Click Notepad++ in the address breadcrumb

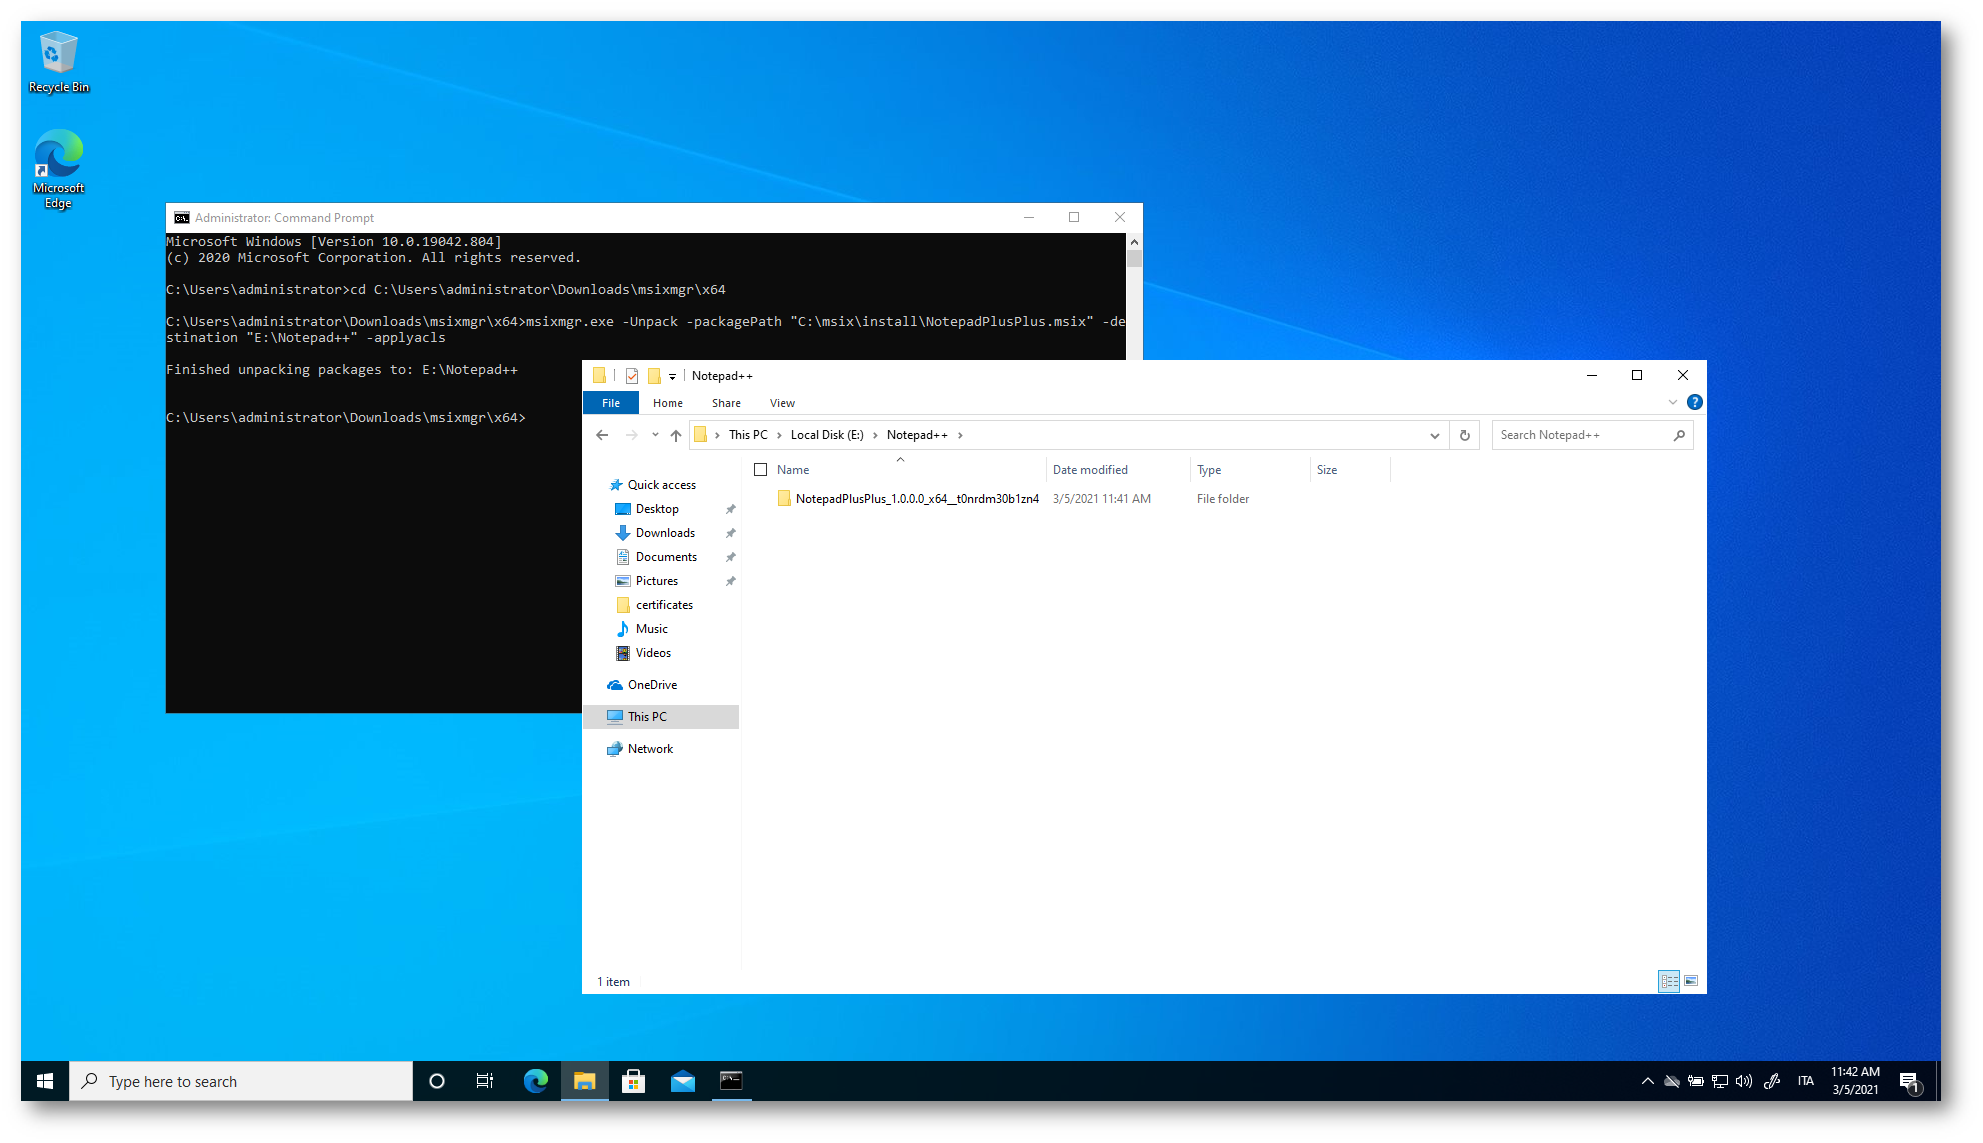point(917,435)
